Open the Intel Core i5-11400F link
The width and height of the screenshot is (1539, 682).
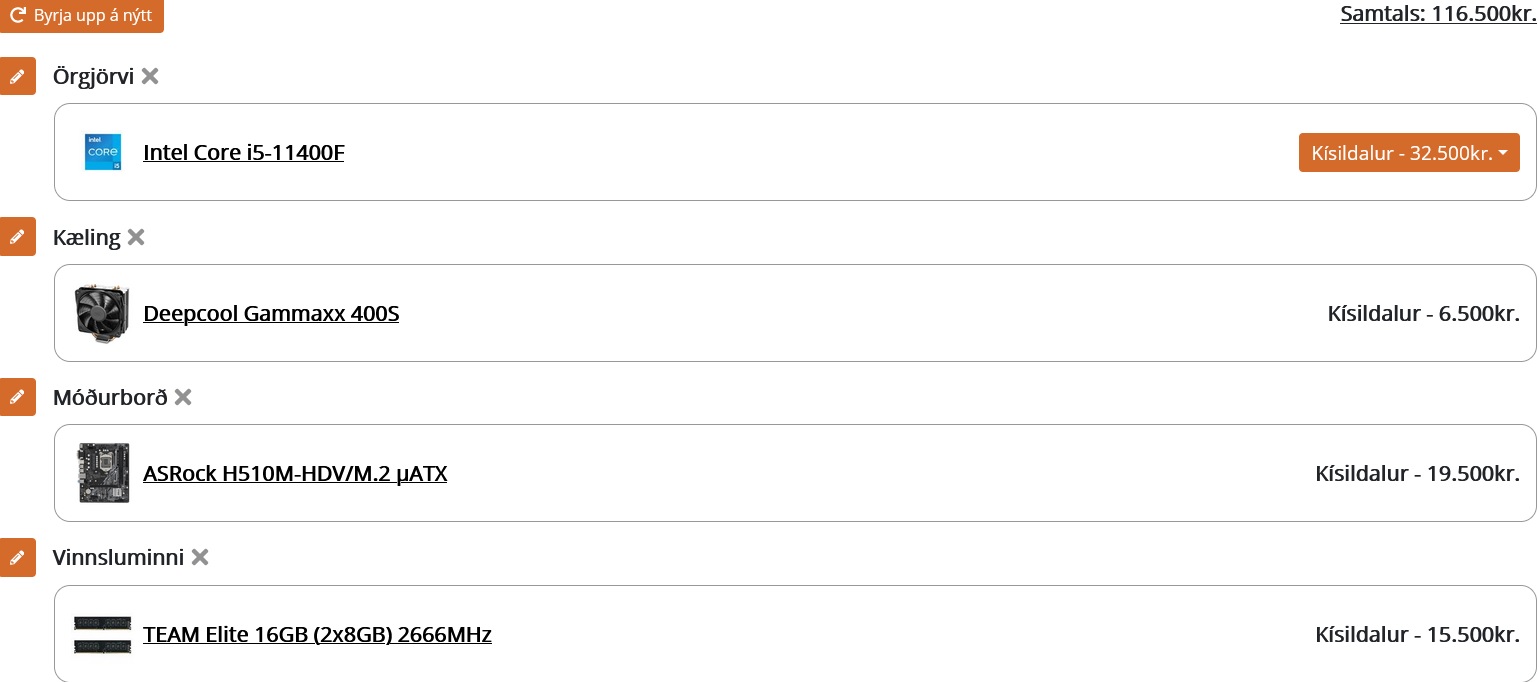tap(244, 152)
